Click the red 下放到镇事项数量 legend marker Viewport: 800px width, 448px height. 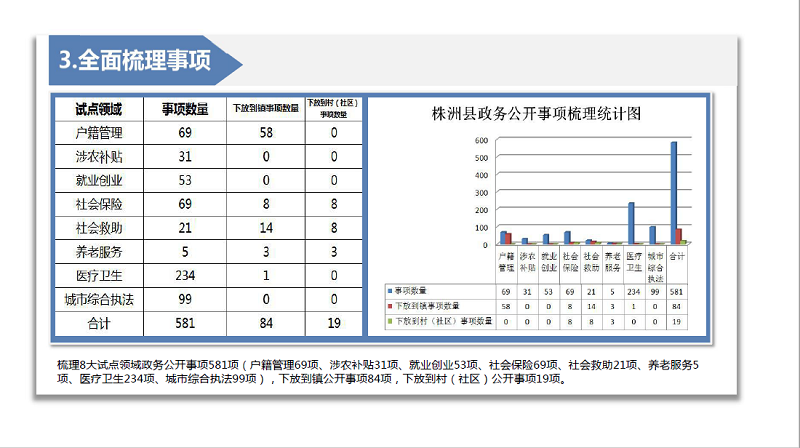point(391,306)
